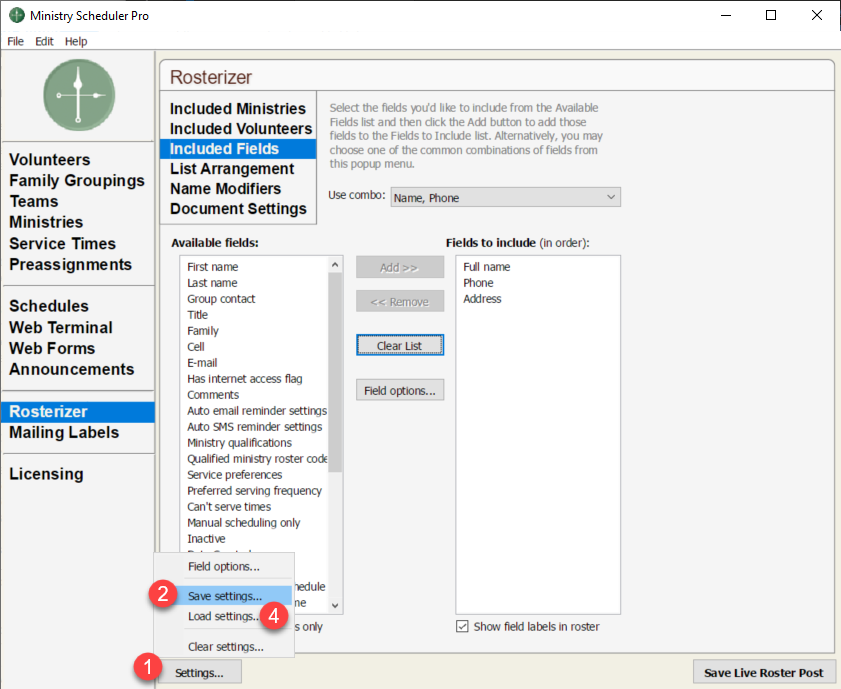Select Clear settings... in popup menu
The width and height of the screenshot is (841, 689).
225,647
